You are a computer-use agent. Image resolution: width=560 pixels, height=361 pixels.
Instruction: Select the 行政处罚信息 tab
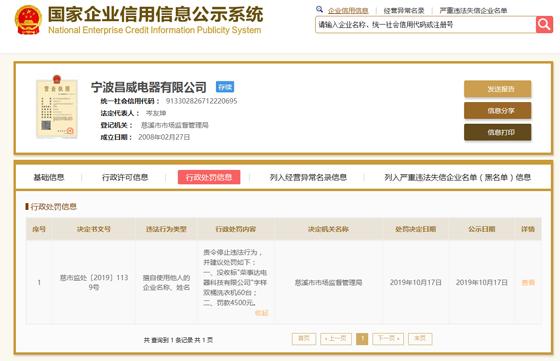point(209,177)
